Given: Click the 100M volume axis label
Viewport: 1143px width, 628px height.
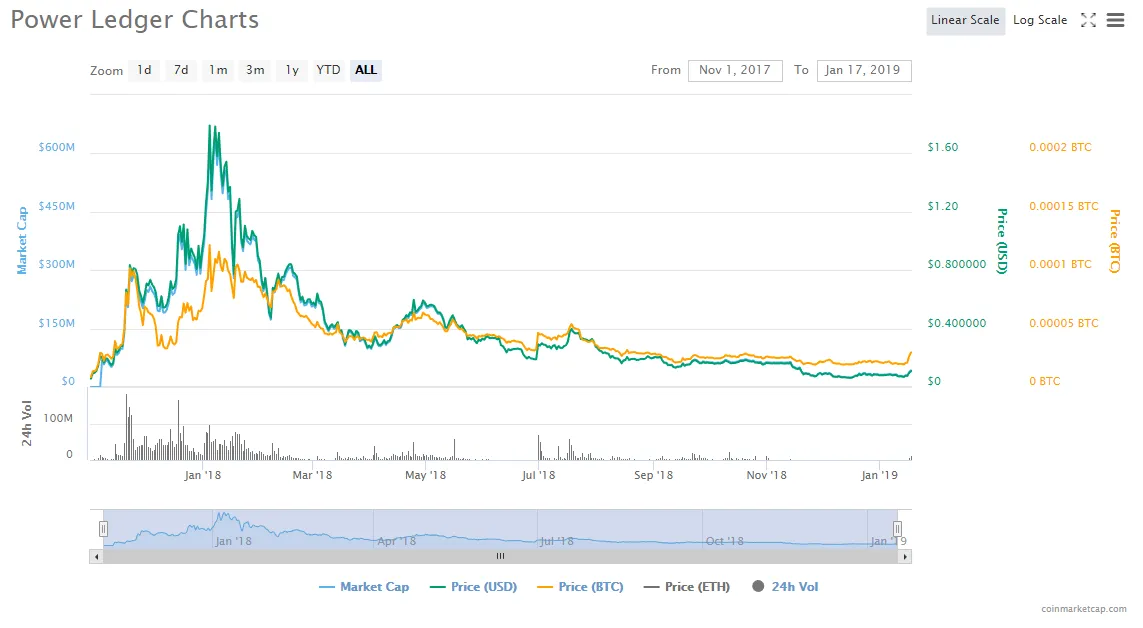Looking at the screenshot, I should click(x=58, y=418).
